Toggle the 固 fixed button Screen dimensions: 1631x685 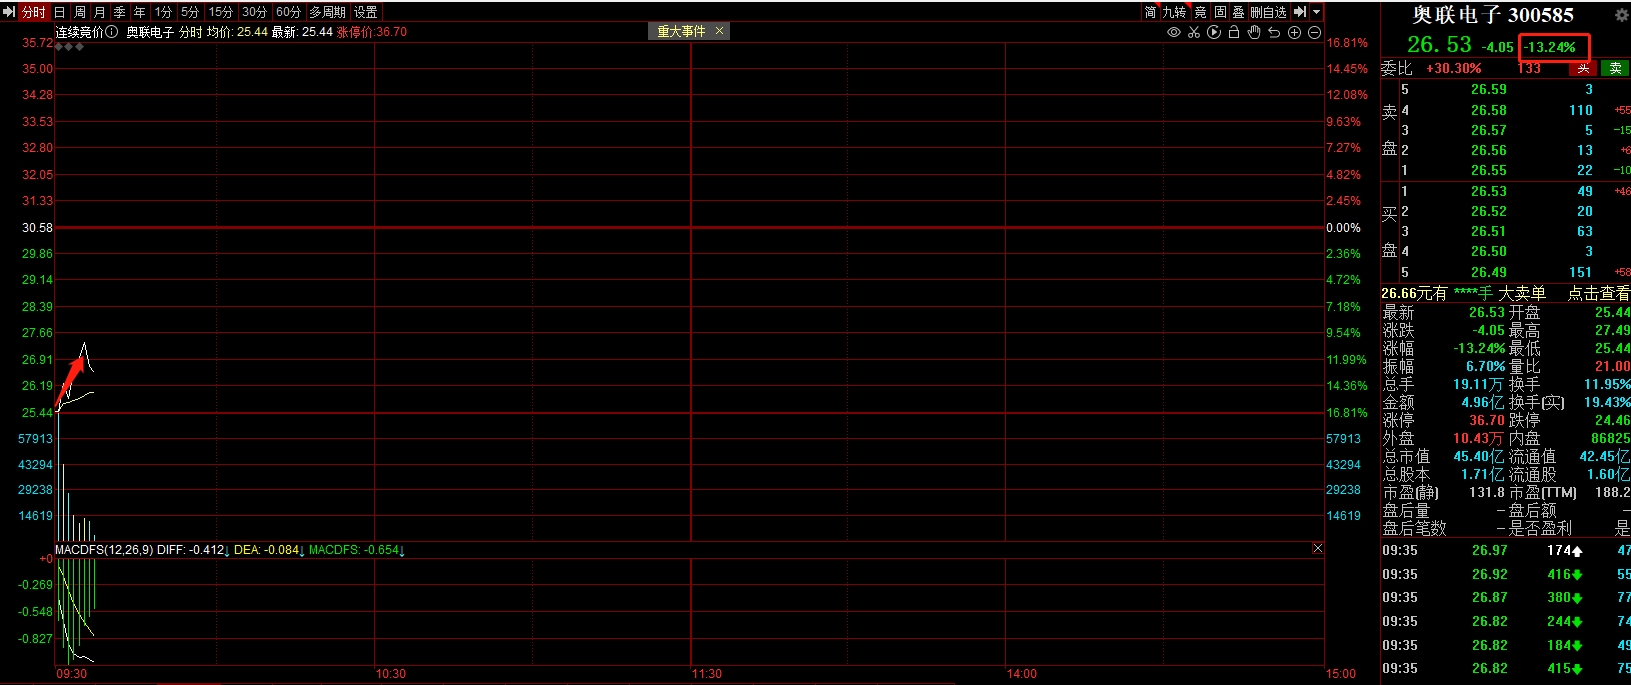(1220, 12)
